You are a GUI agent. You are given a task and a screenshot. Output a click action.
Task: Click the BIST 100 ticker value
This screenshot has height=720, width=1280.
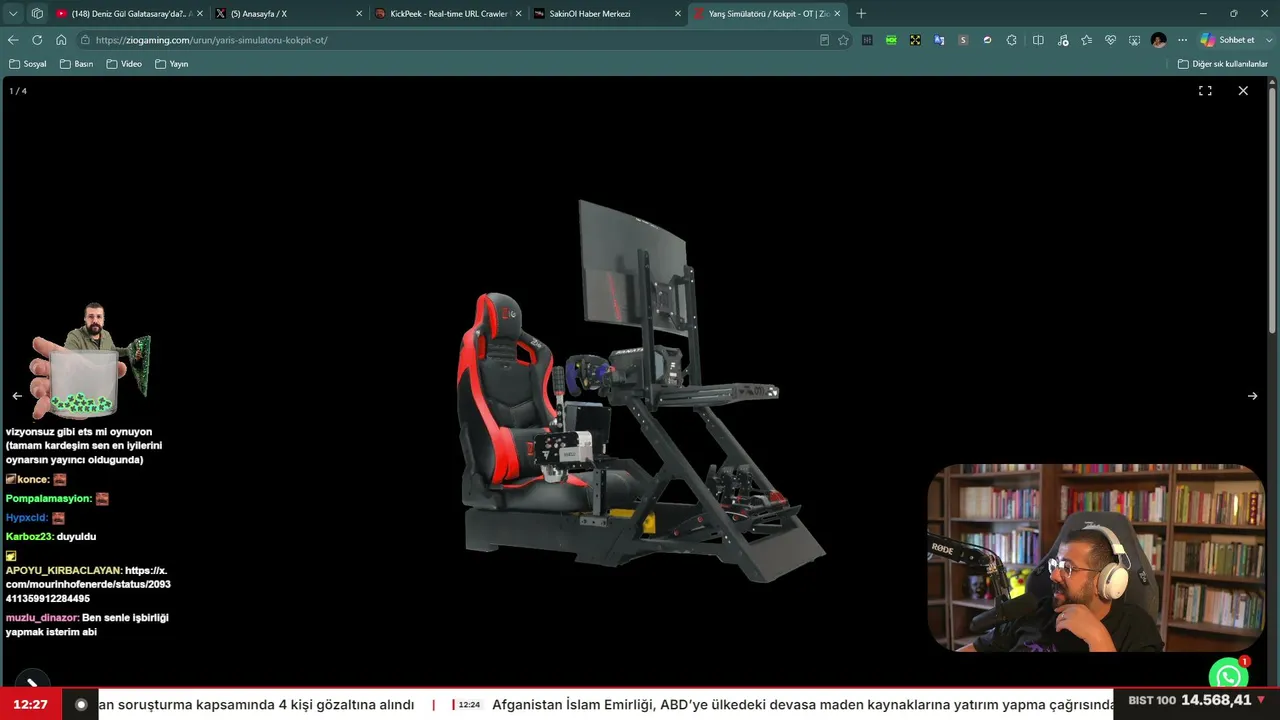tap(1216, 700)
